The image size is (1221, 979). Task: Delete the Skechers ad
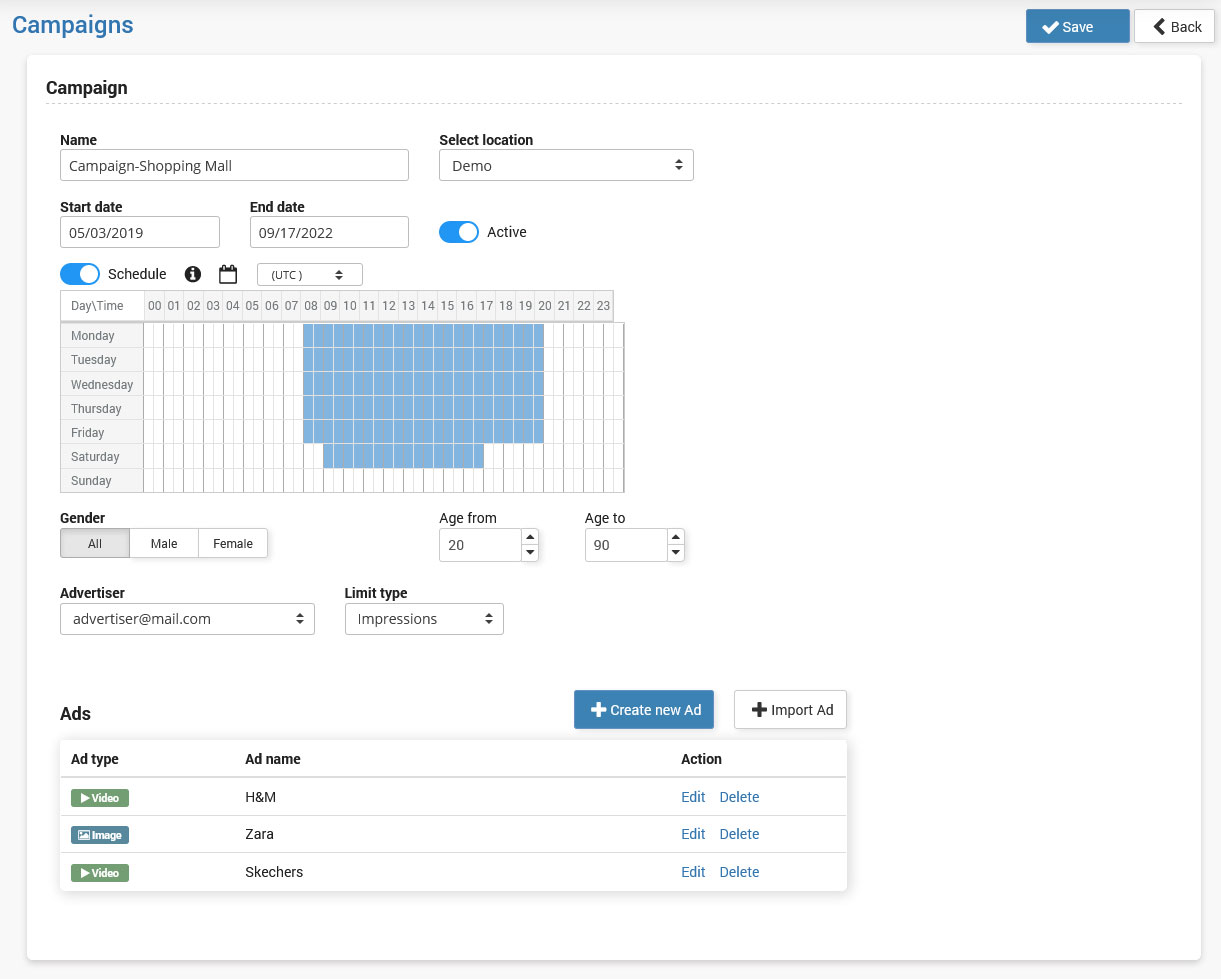(x=739, y=872)
